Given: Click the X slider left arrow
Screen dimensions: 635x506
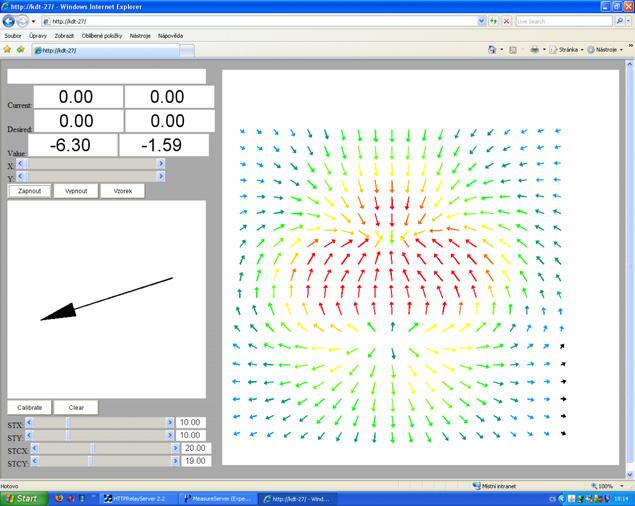Looking at the screenshot, I should [x=21, y=164].
